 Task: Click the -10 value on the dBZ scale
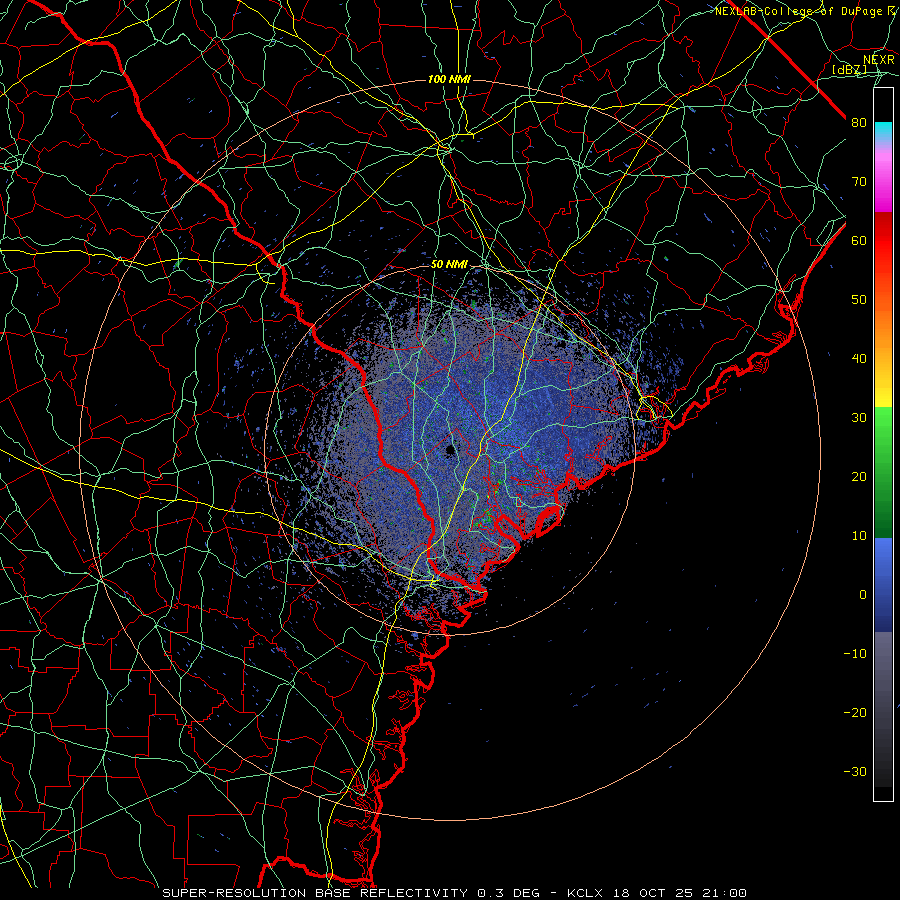(x=855, y=654)
